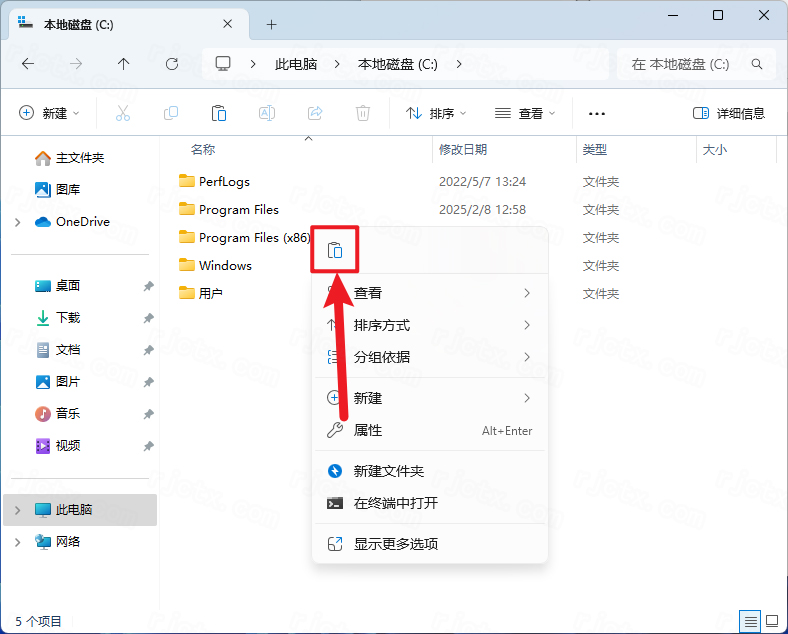The width and height of the screenshot is (788, 634).
Task: Open the see more ellipsis menu
Action: click(x=597, y=114)
